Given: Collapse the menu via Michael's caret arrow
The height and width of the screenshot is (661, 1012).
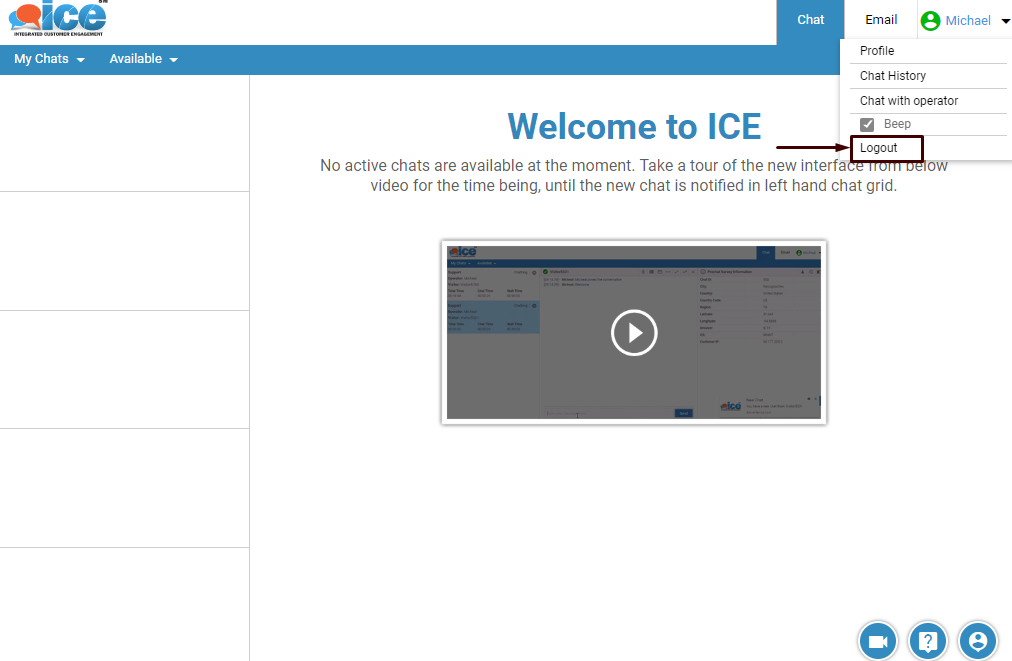Looking at the screenshot, I should tap(1004, 21).
